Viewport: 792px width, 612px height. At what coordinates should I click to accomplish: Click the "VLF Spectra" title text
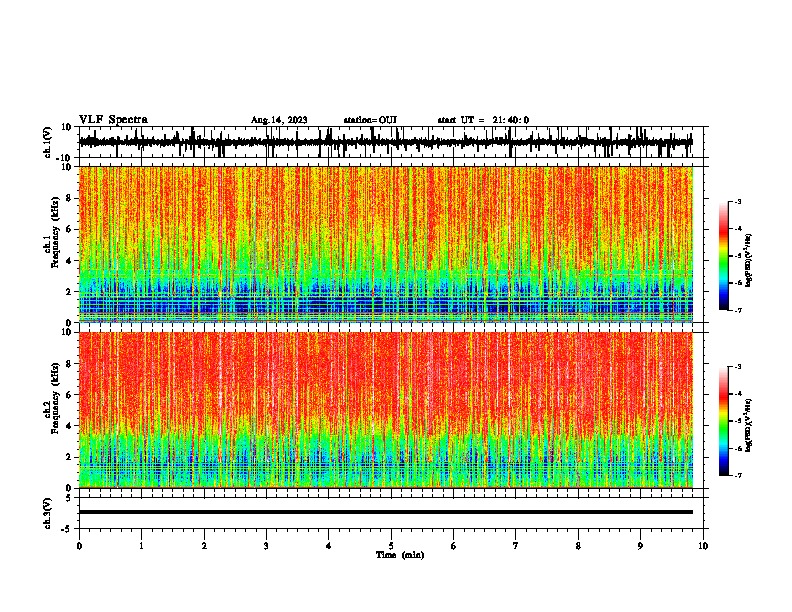point(113,120)
